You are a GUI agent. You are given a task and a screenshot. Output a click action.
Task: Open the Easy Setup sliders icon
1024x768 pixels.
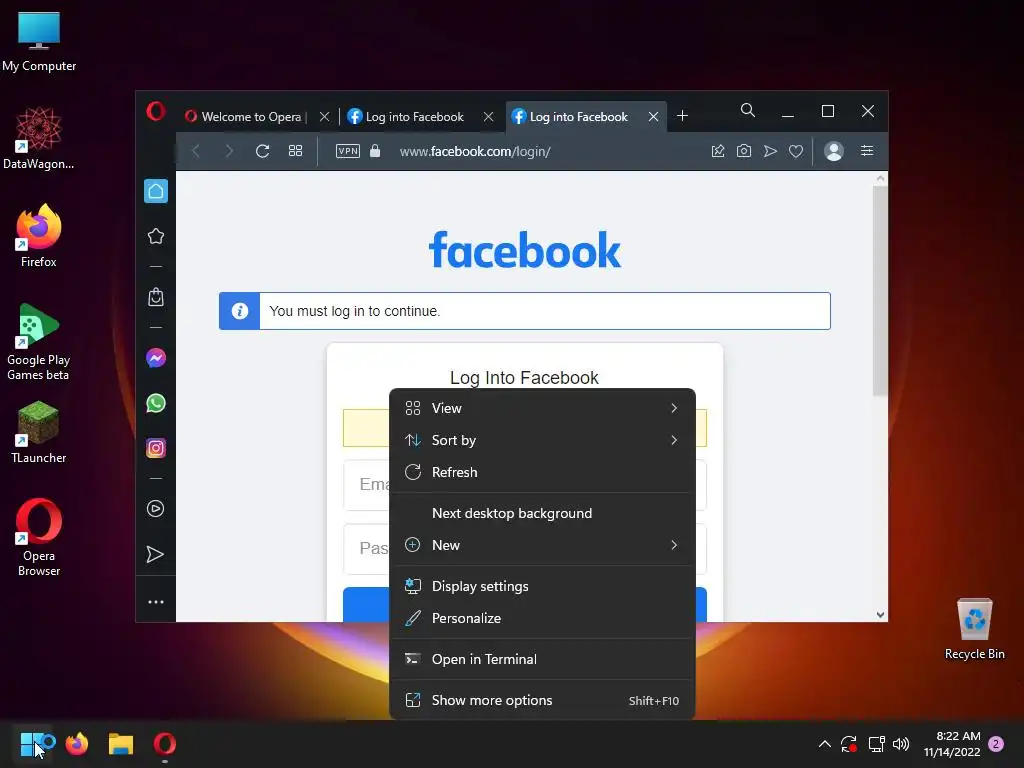[867, 151]
